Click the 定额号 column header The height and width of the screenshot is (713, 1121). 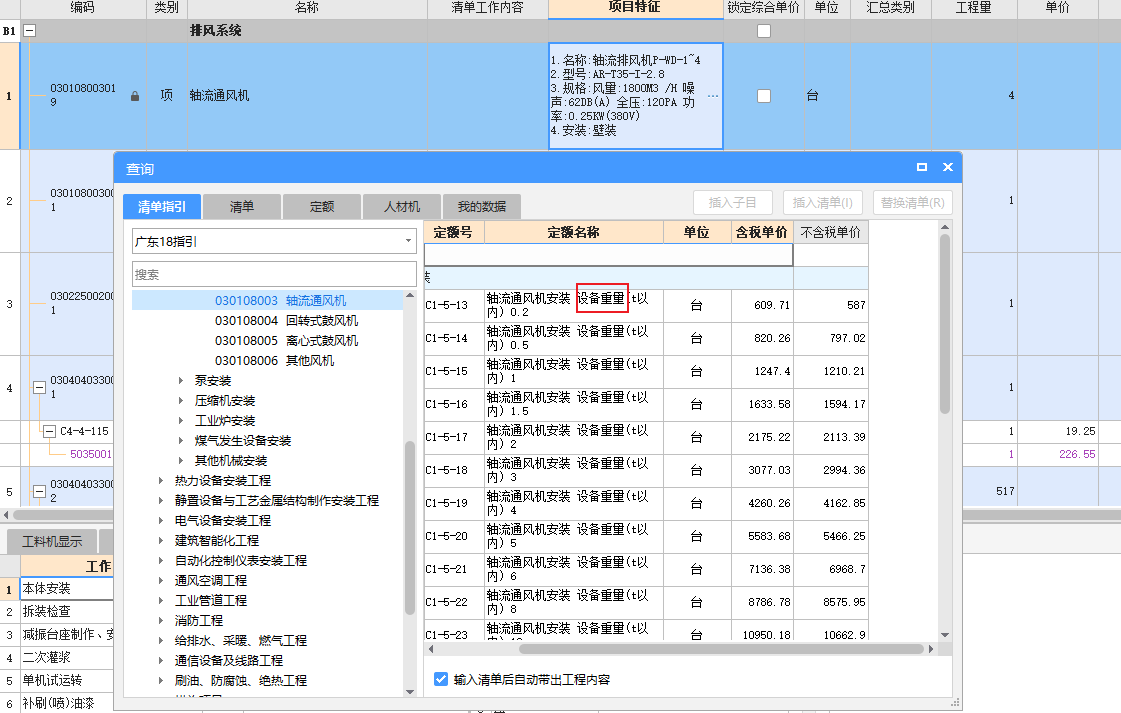pyautogui.click(x=454, y=232)
